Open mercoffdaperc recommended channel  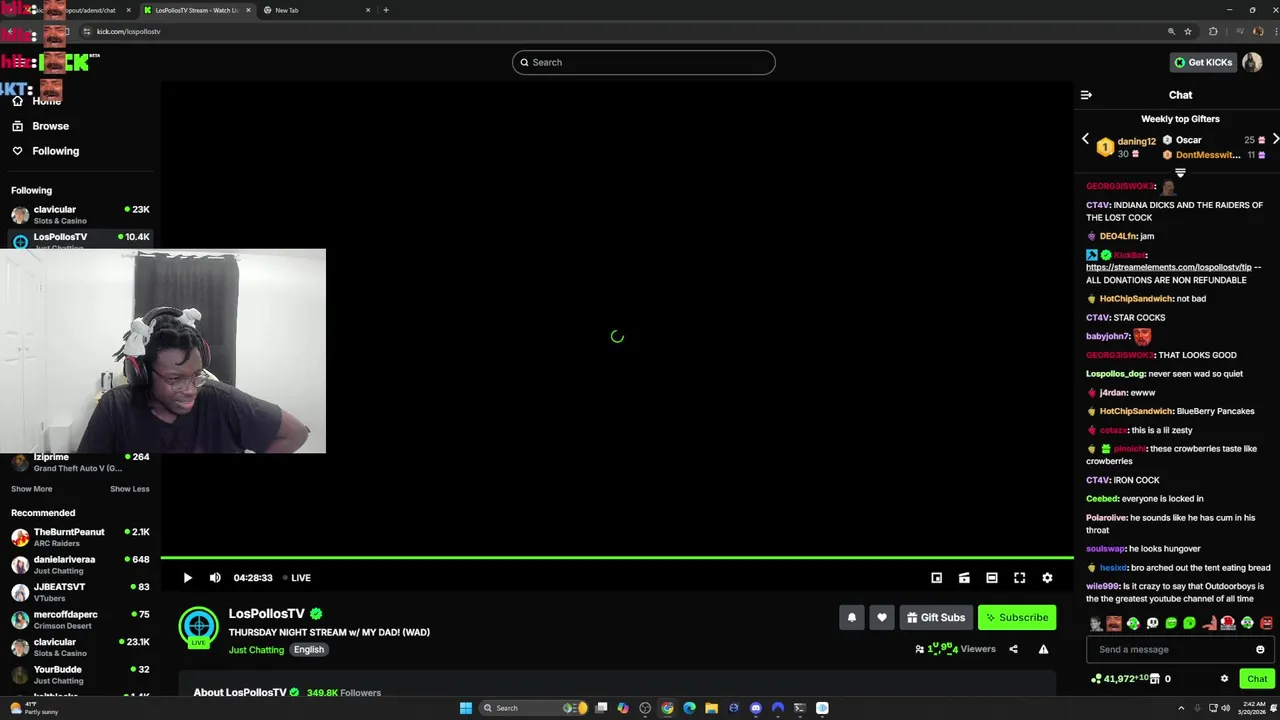click(80, 620)
